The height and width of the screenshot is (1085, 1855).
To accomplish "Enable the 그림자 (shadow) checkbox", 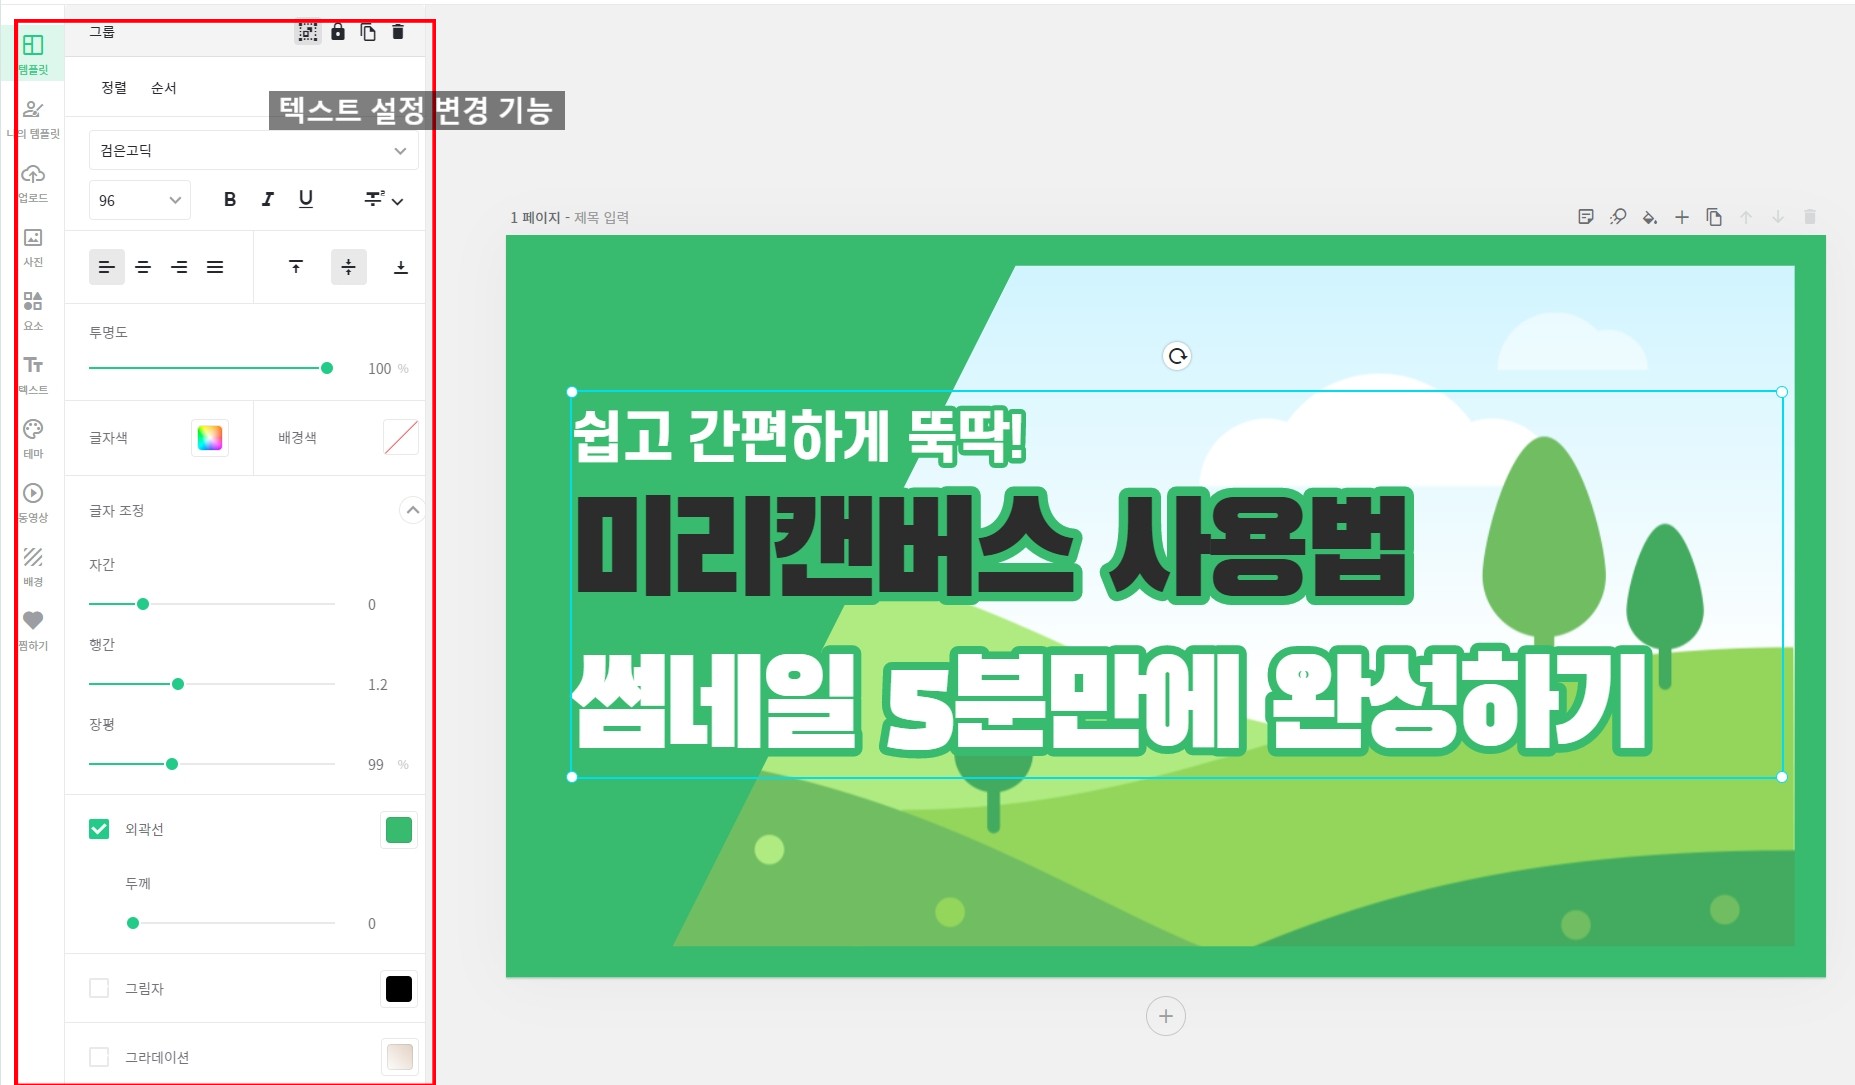I will [98, 988].
